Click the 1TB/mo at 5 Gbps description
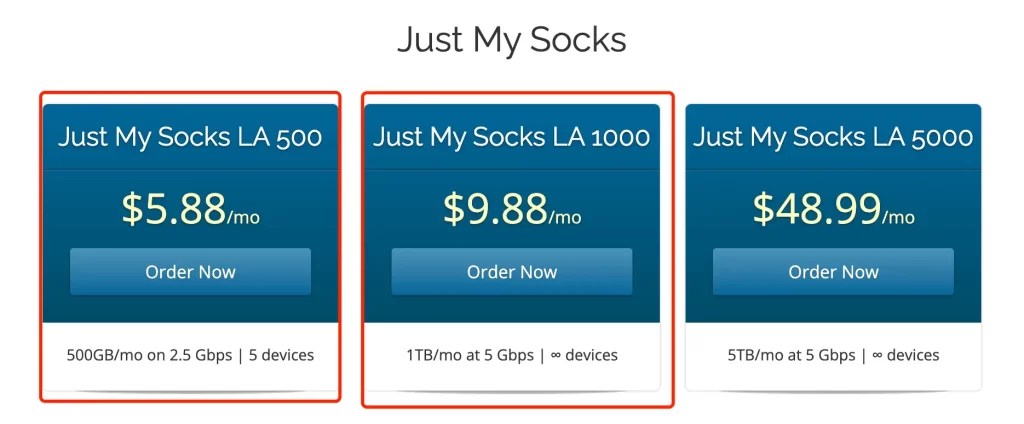This screenshot has width=1024, height=424. (x=470, y=355)
